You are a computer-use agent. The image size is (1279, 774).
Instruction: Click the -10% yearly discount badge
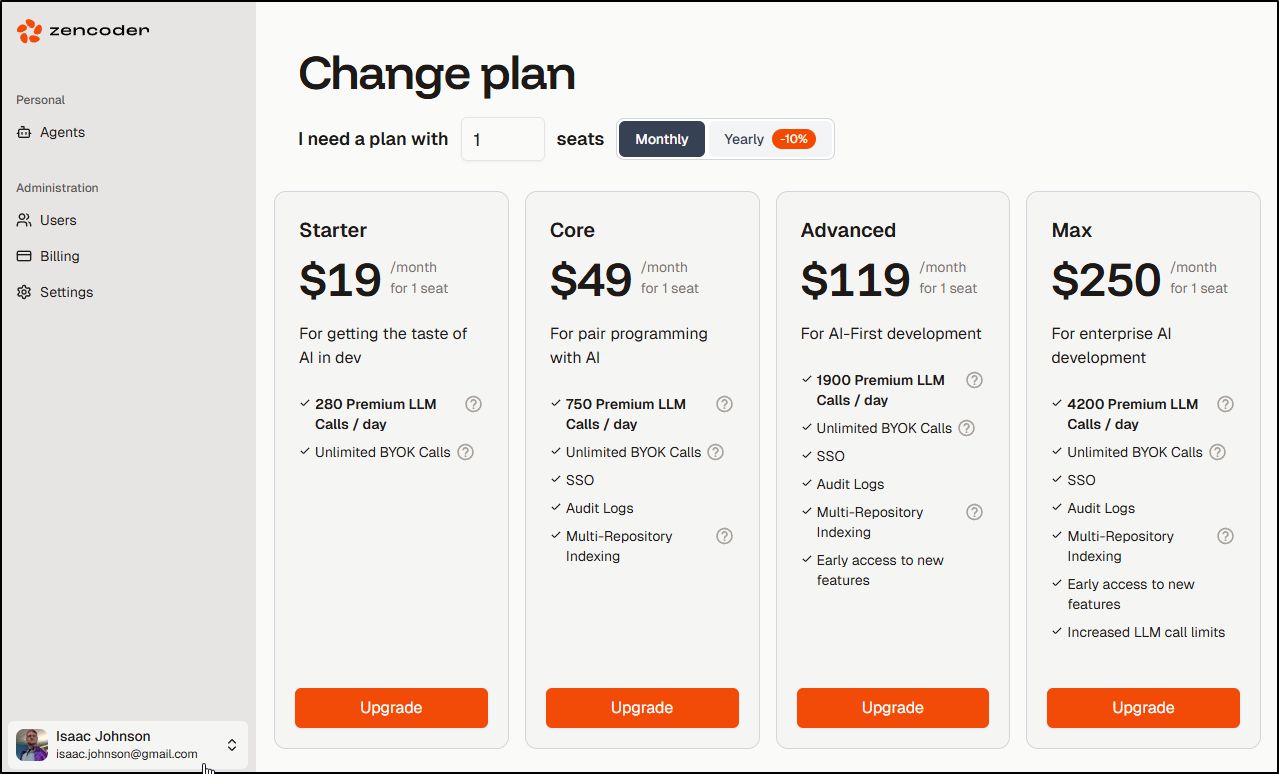[794, 139]
